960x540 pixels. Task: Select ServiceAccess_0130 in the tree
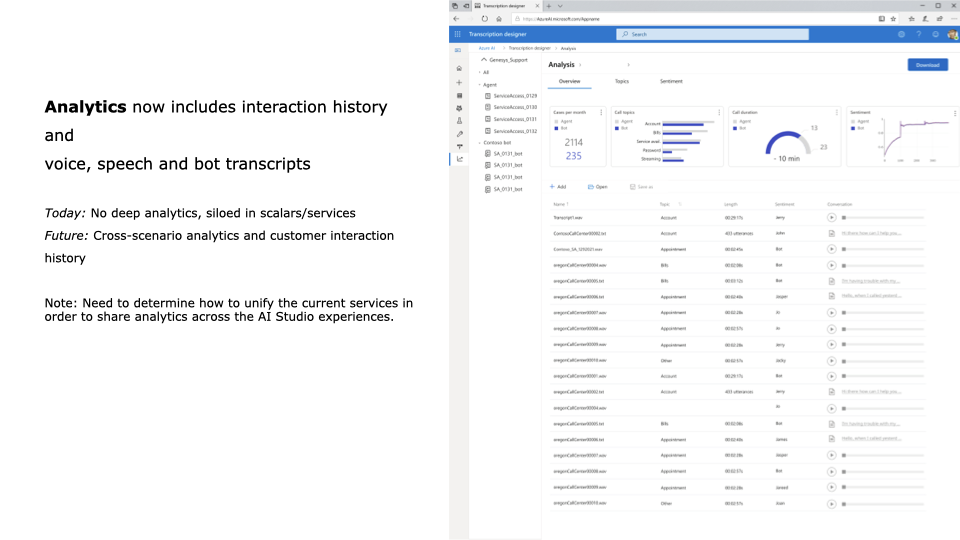pos(511,107)
